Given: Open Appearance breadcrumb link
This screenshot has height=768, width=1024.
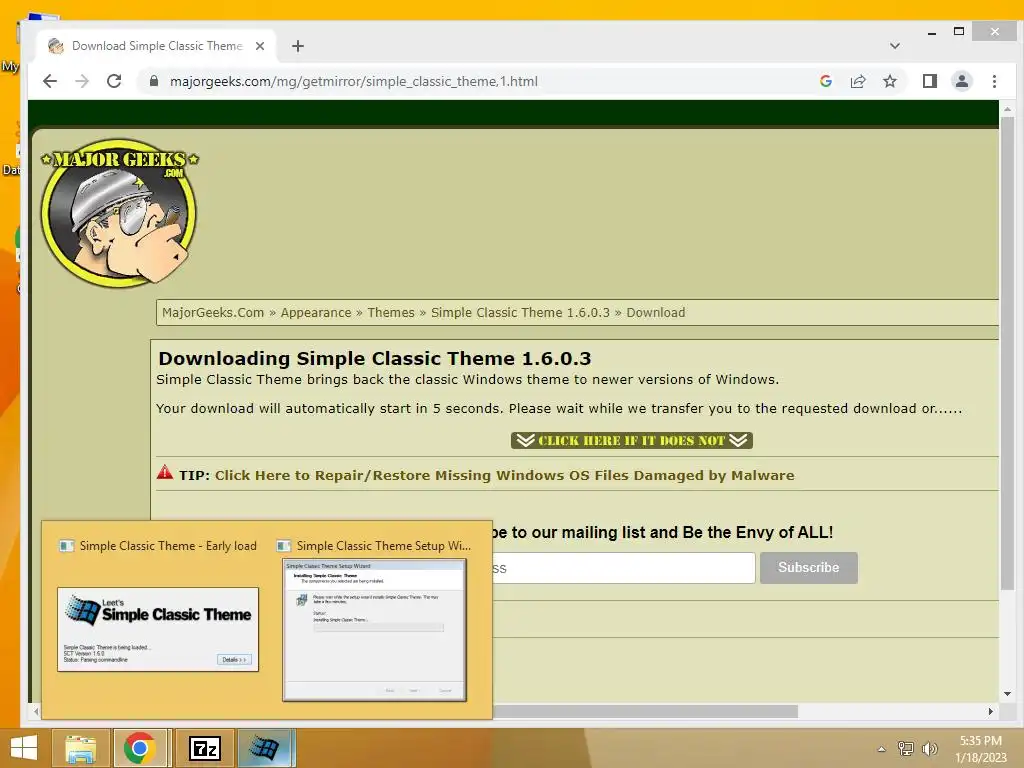Looking at the screenshot, I should coord(316,312).
